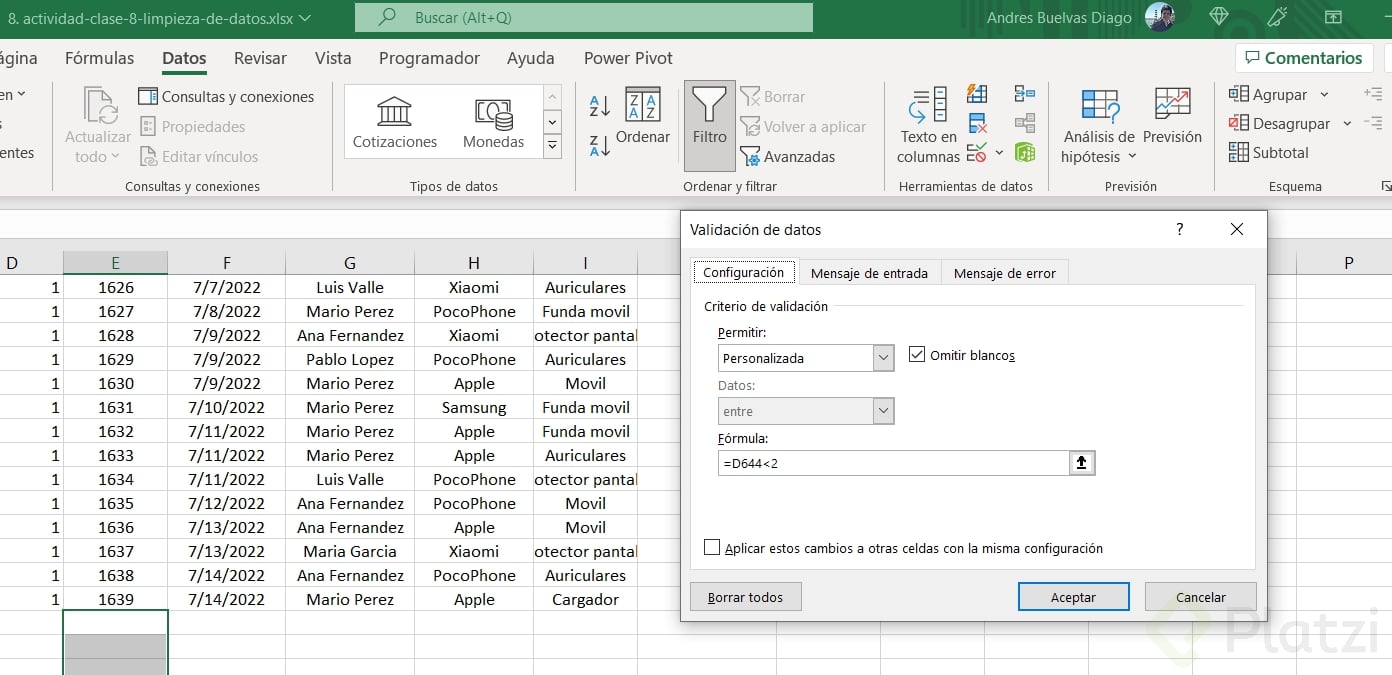Viewport: 1392px width, 675px height.
Task: Sort ascending with the A-Z icon
Action: [600, 106]
